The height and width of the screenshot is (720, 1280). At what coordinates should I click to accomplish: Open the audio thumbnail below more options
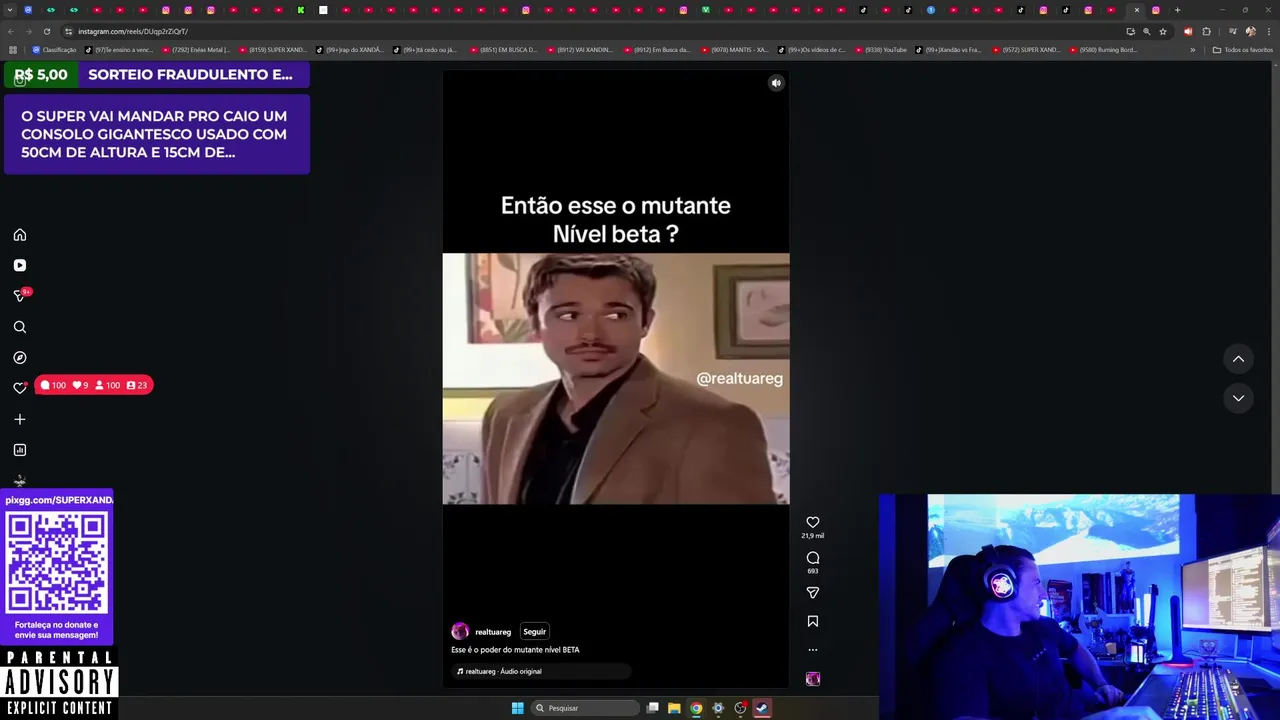[x=813, y=679]
